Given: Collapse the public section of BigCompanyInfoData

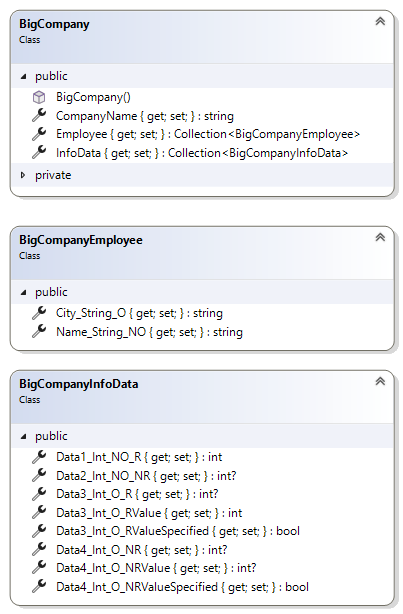Looking at the screenshot, I should pyautogui.click(x=23, y=436).
